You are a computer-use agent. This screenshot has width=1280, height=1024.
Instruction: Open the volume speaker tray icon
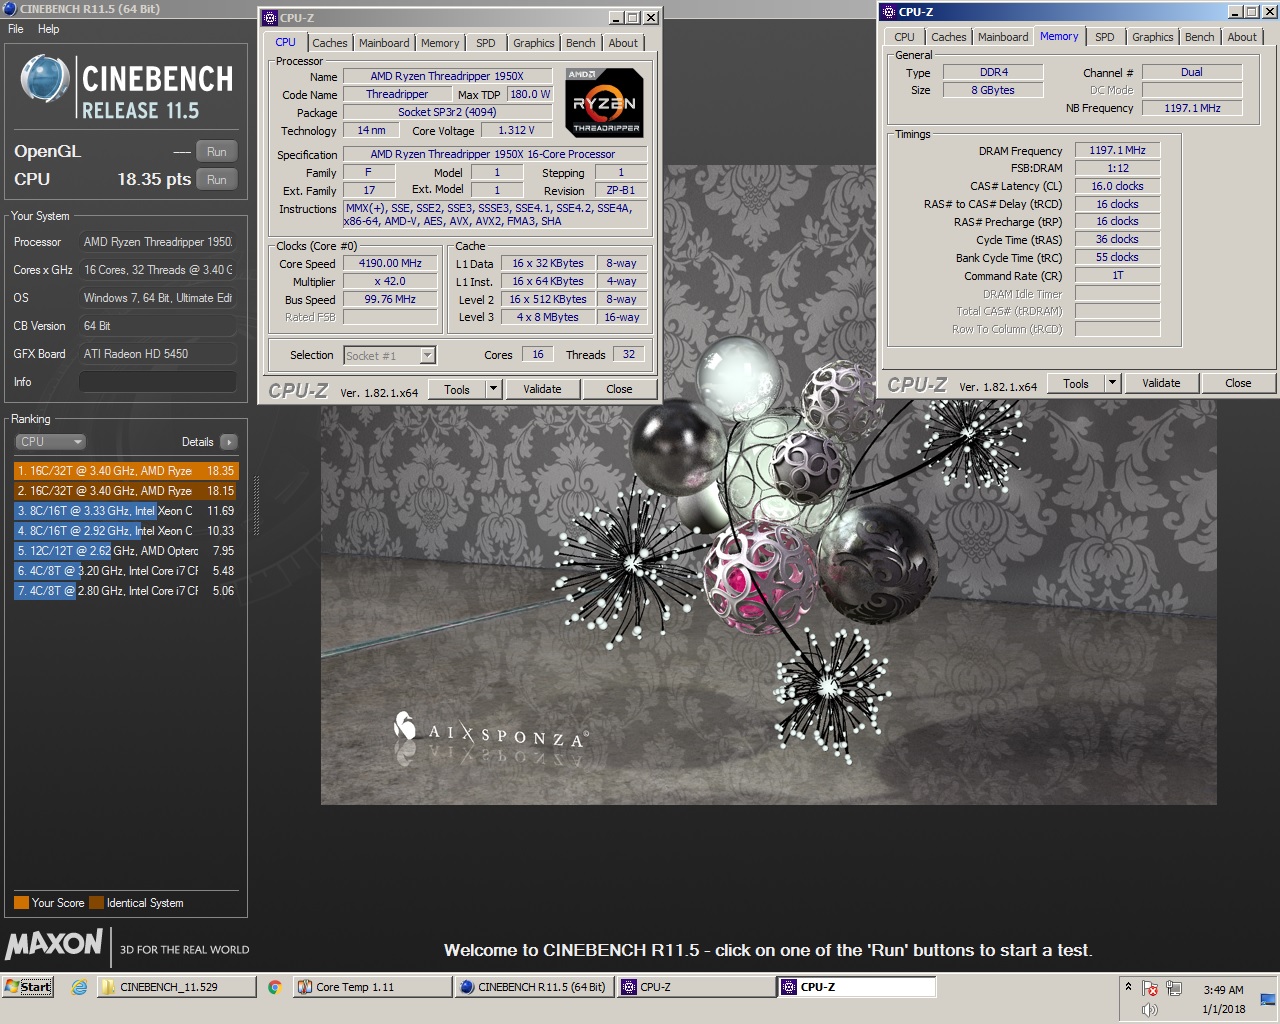1150,1010
